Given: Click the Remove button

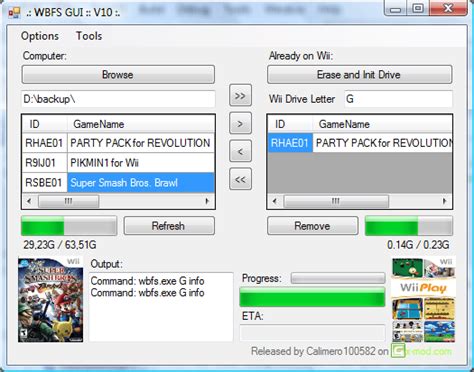Looking at the screenshot, I should 313,226.
